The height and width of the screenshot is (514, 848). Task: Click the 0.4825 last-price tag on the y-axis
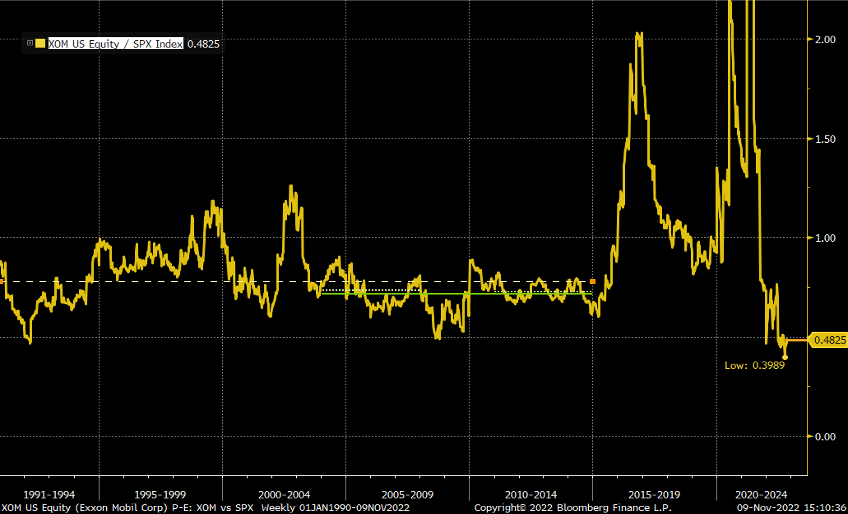[829, 340]
